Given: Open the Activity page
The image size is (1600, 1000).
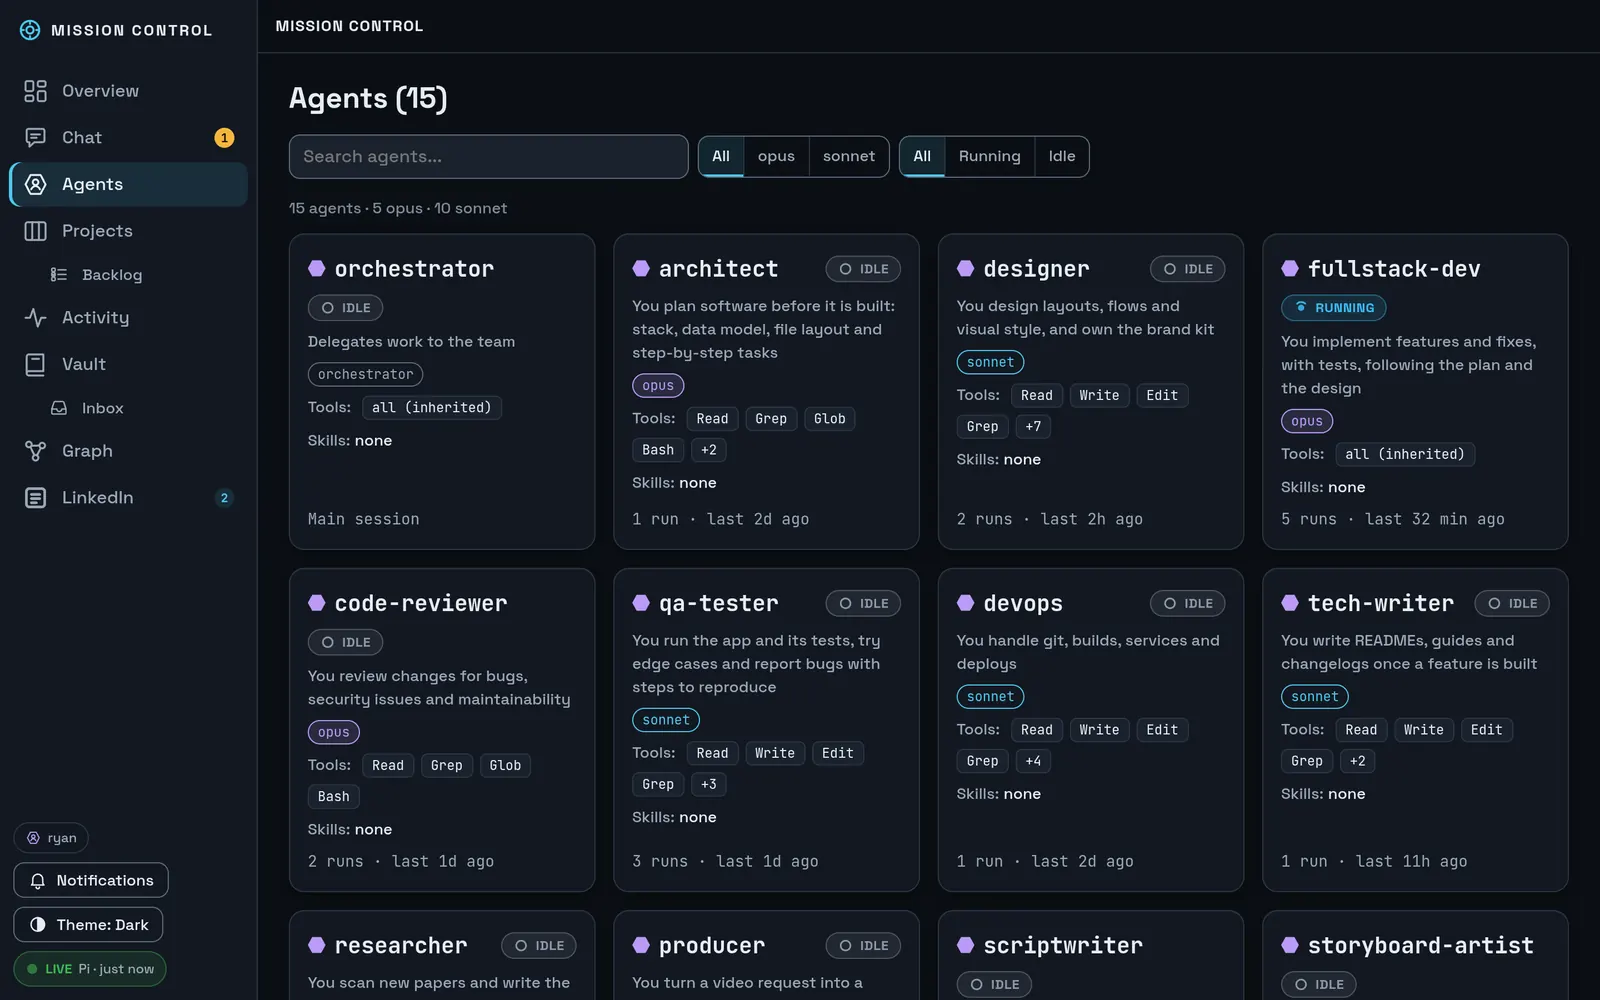Looking at the screenshot, I should pos(128,318).
